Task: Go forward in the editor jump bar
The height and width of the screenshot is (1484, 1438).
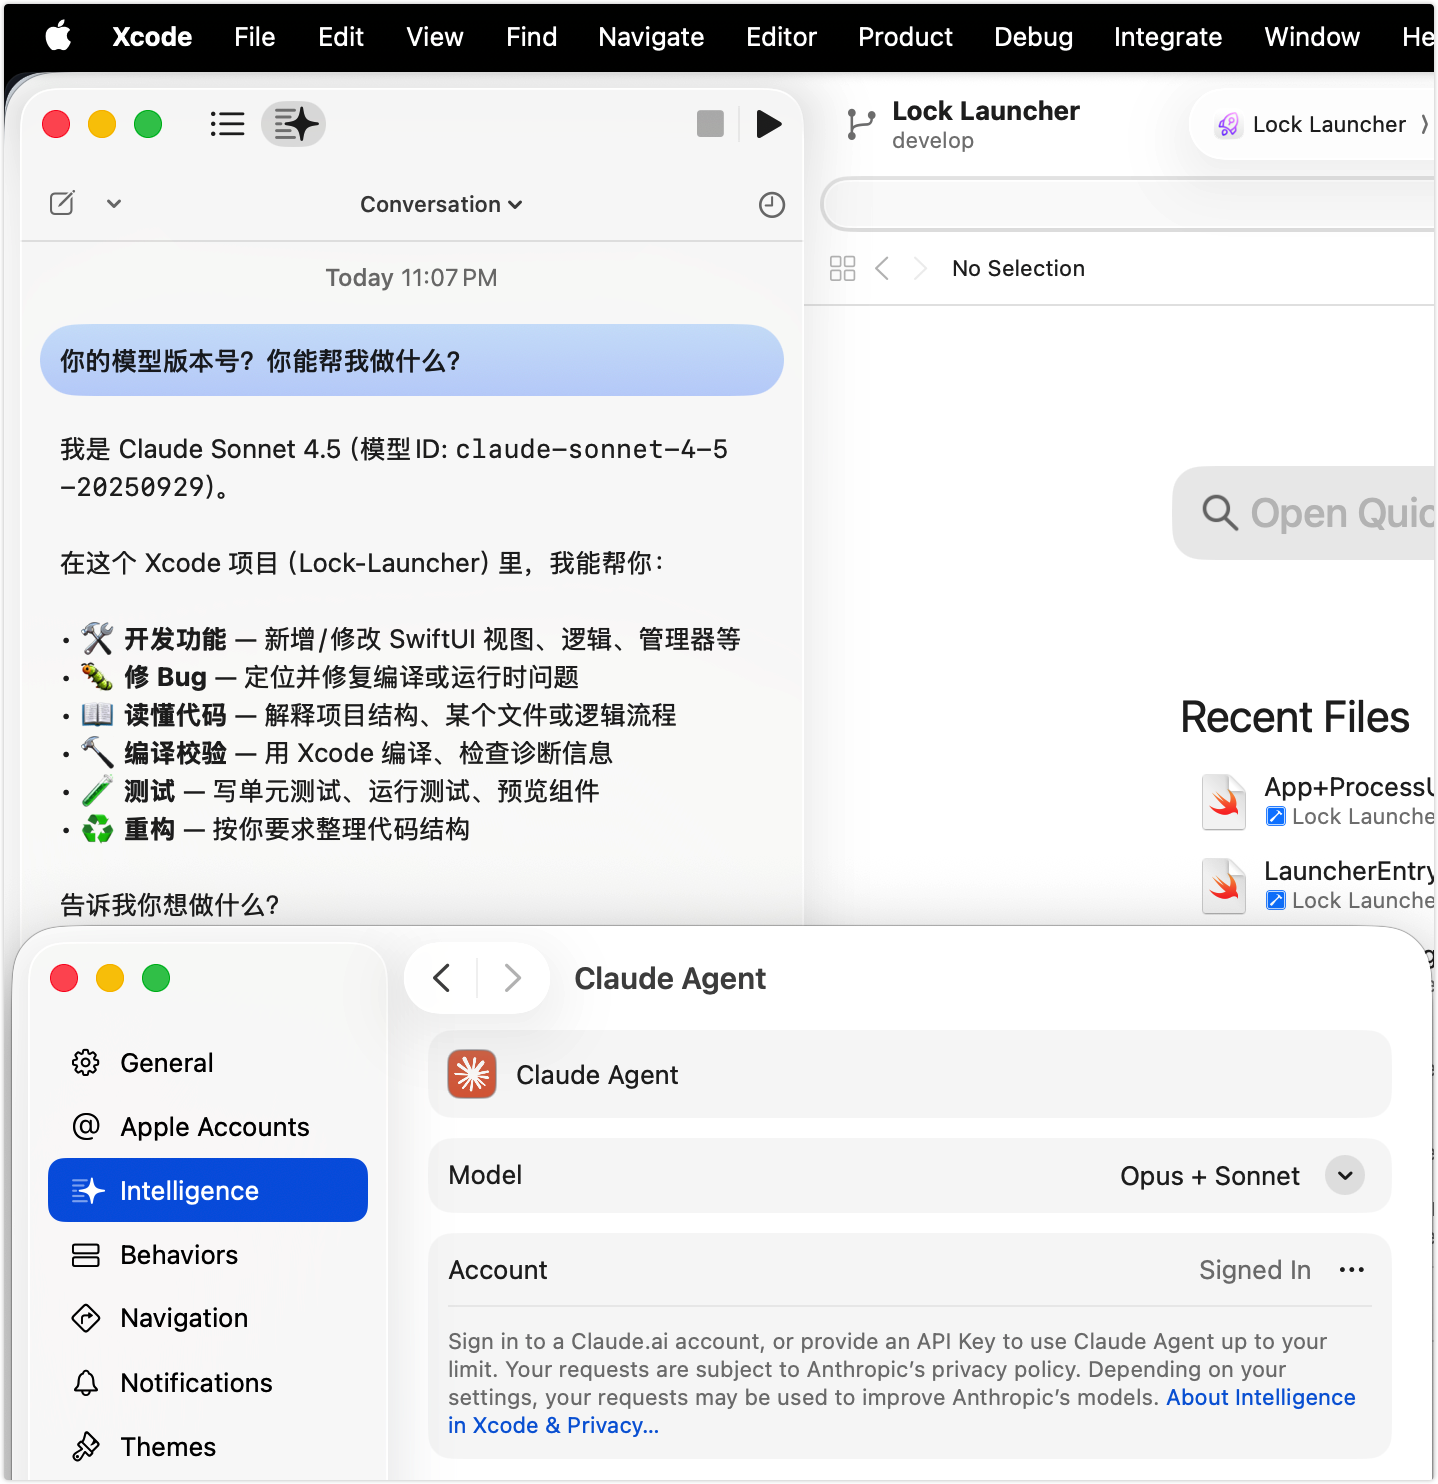Action: coord(920,268)
